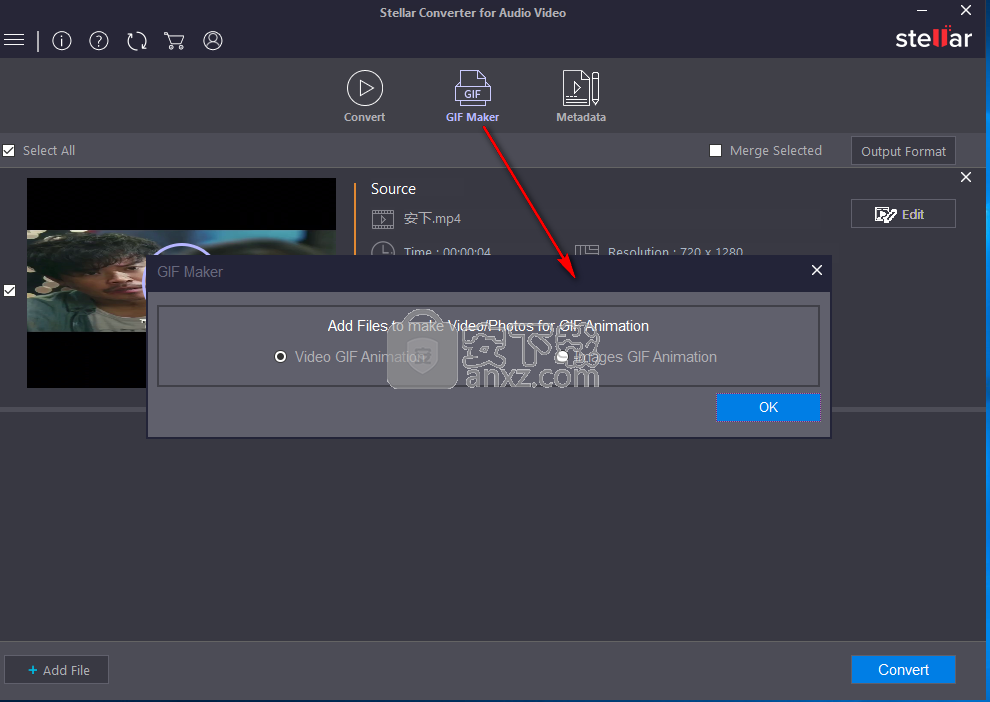Open the help question mark icon

pos(98,41)
